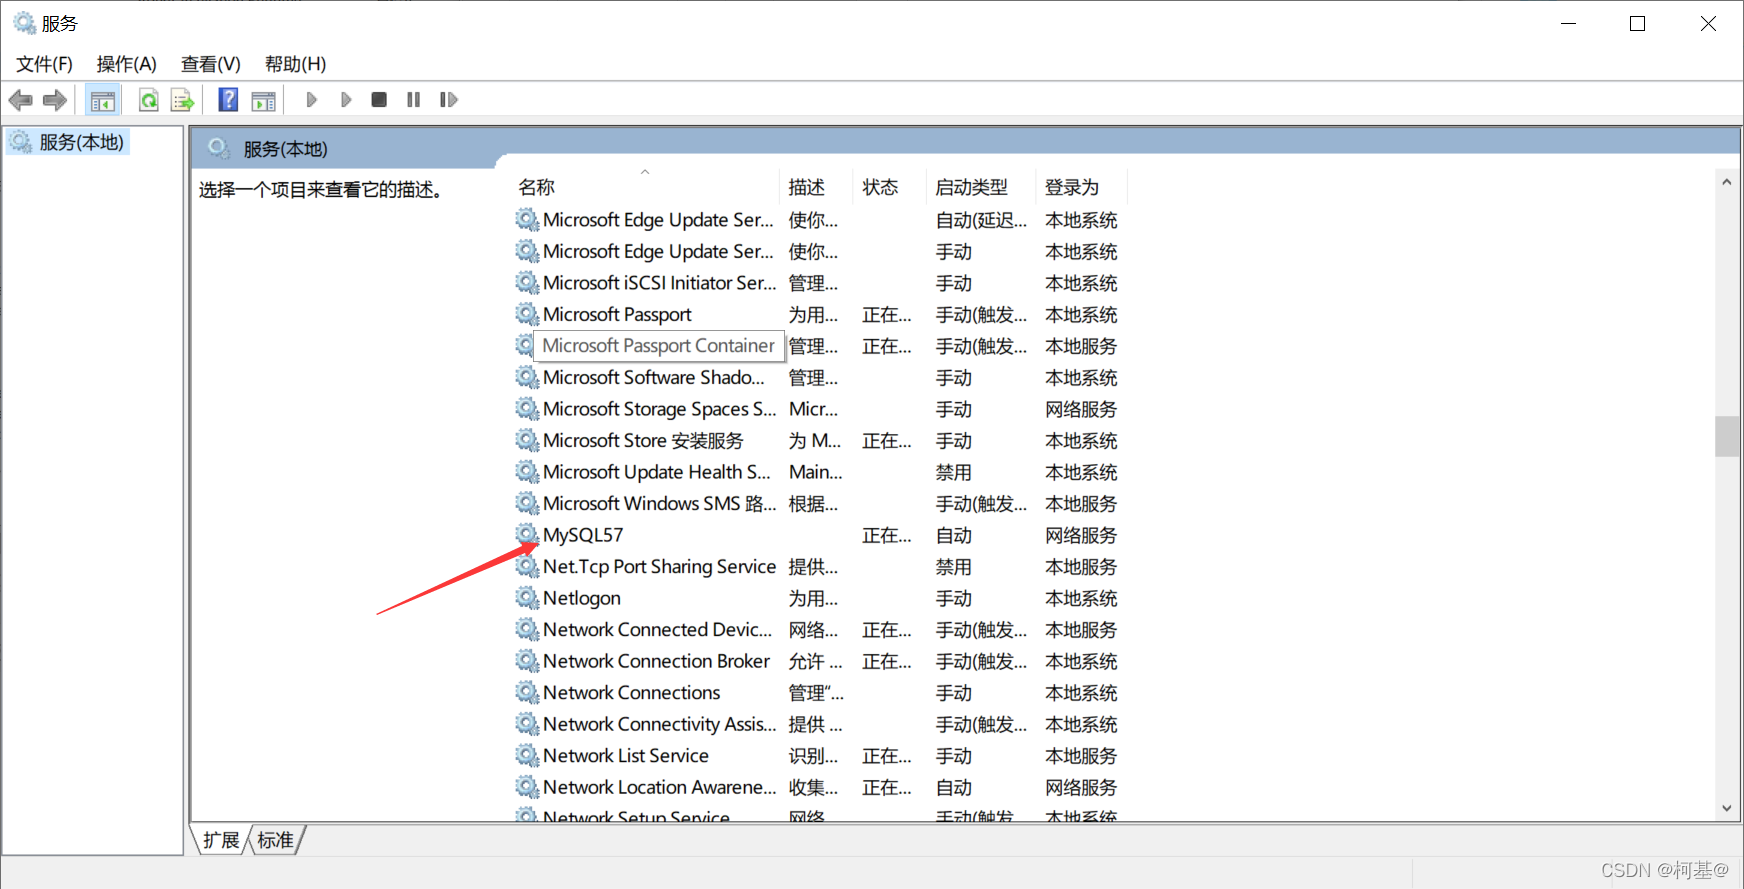Open the 查看(V) menu
1744x889 pixels.
tap(211, 64)
